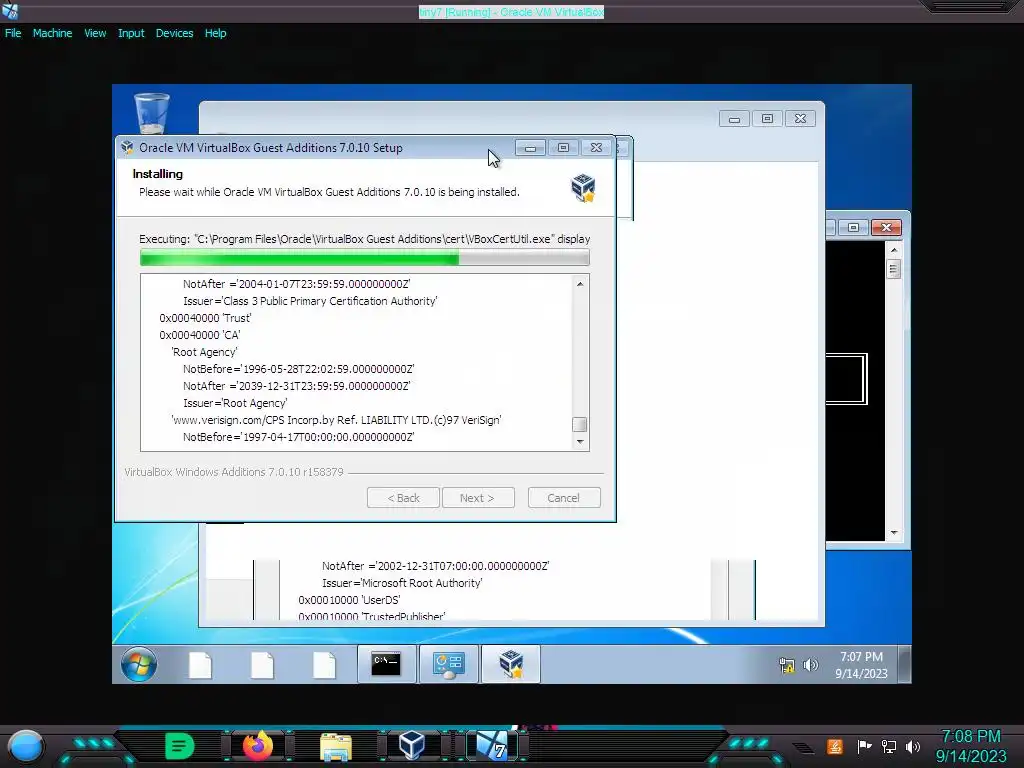The image size is (1024, 768).
Task: Switch to Control Panel taskbar item
Action: click(x=449, y=664)
